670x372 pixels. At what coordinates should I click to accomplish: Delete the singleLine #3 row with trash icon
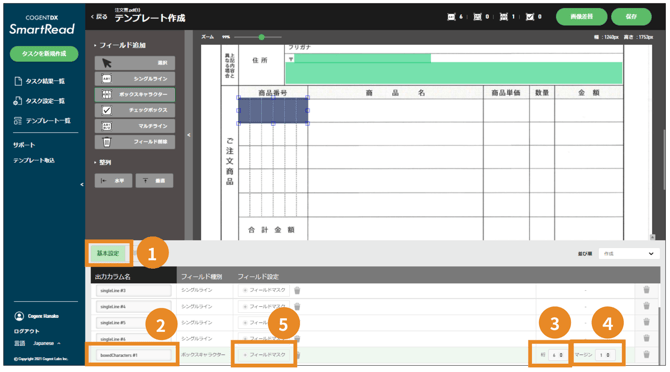point(646,290)
